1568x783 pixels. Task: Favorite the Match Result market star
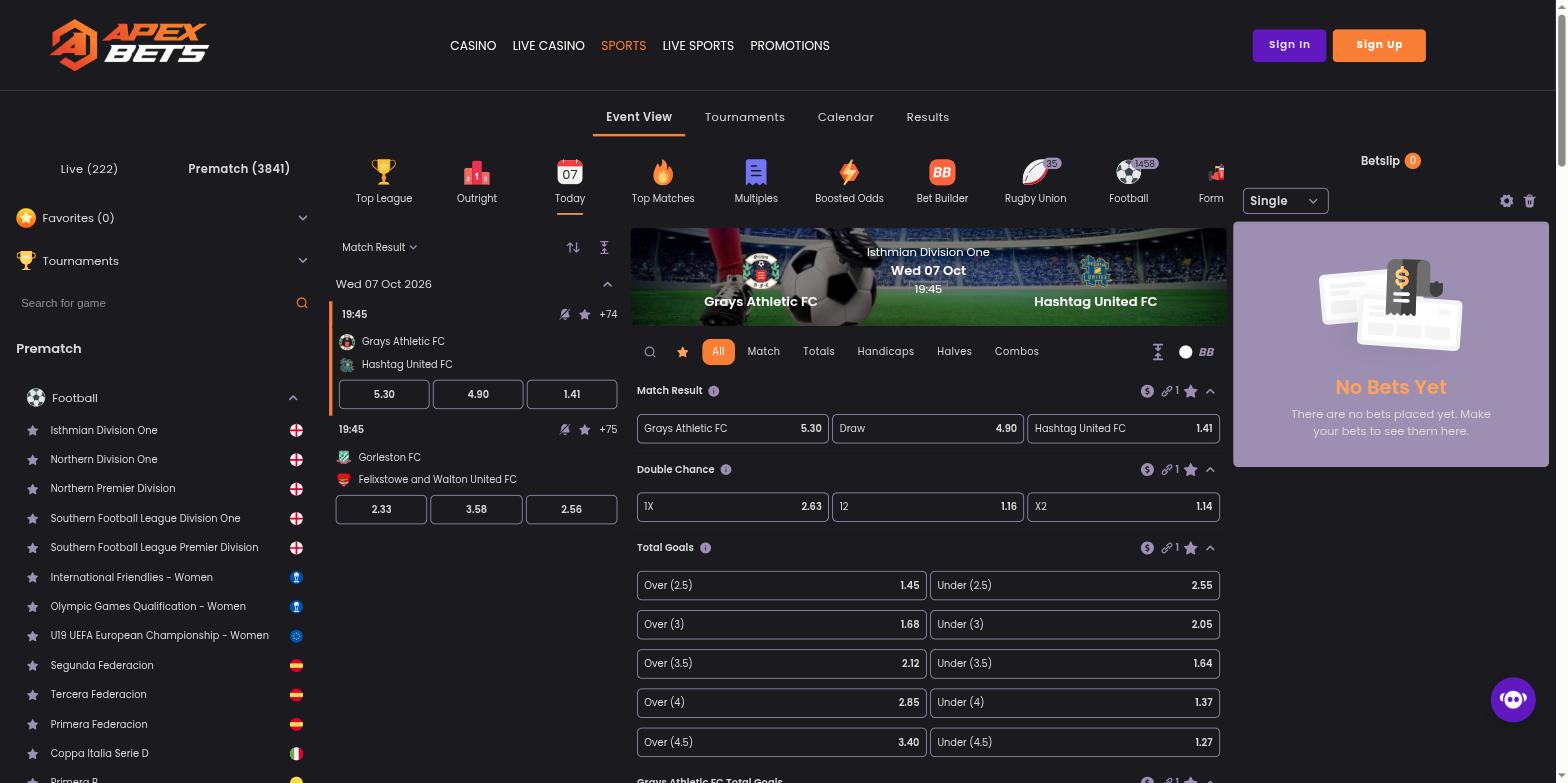coord(1191,391)
